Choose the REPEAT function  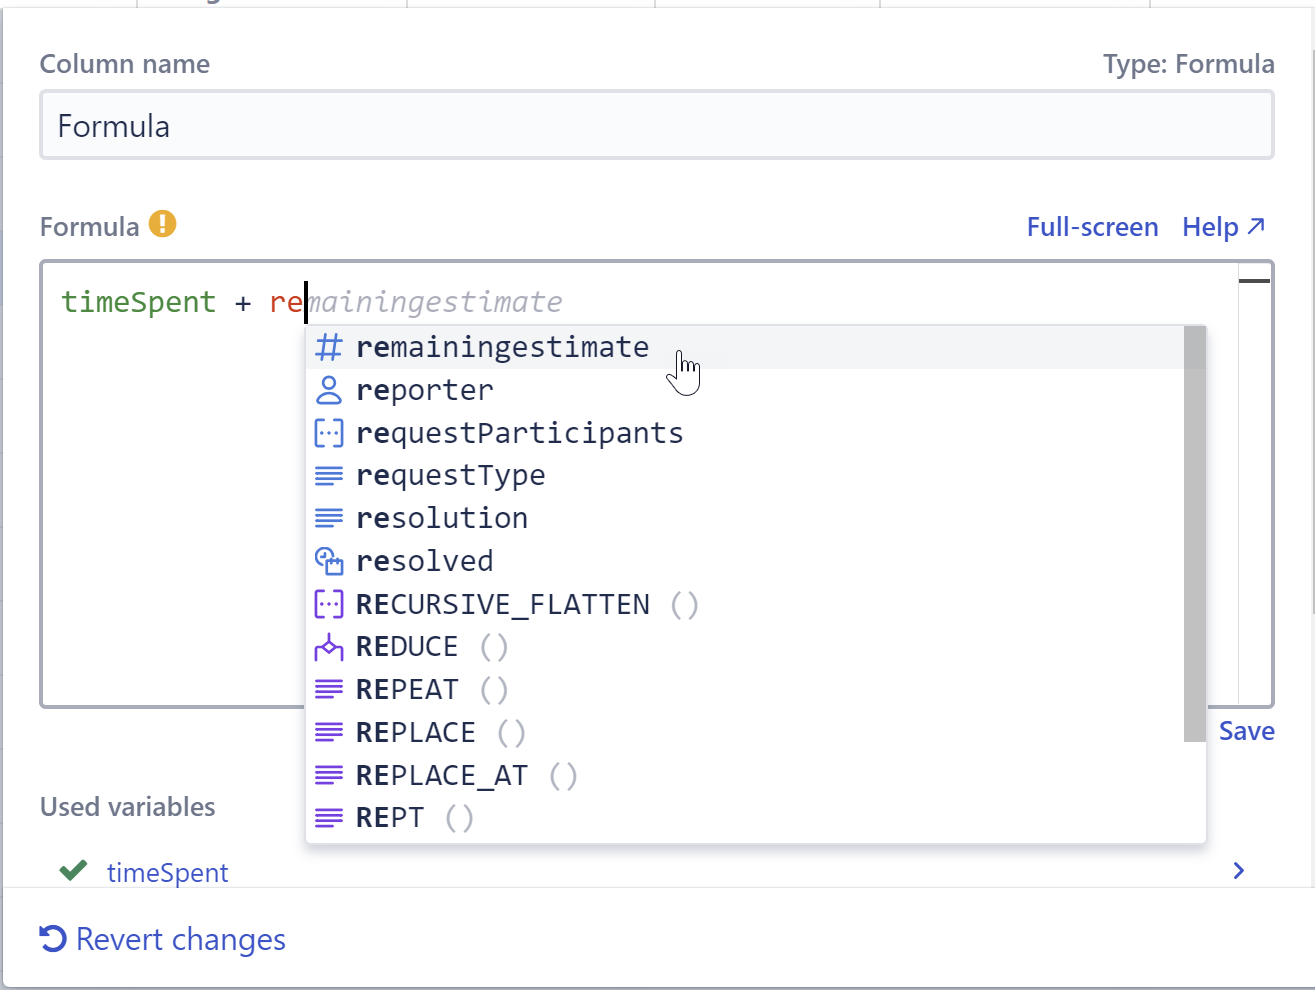(x=744, y=690)
